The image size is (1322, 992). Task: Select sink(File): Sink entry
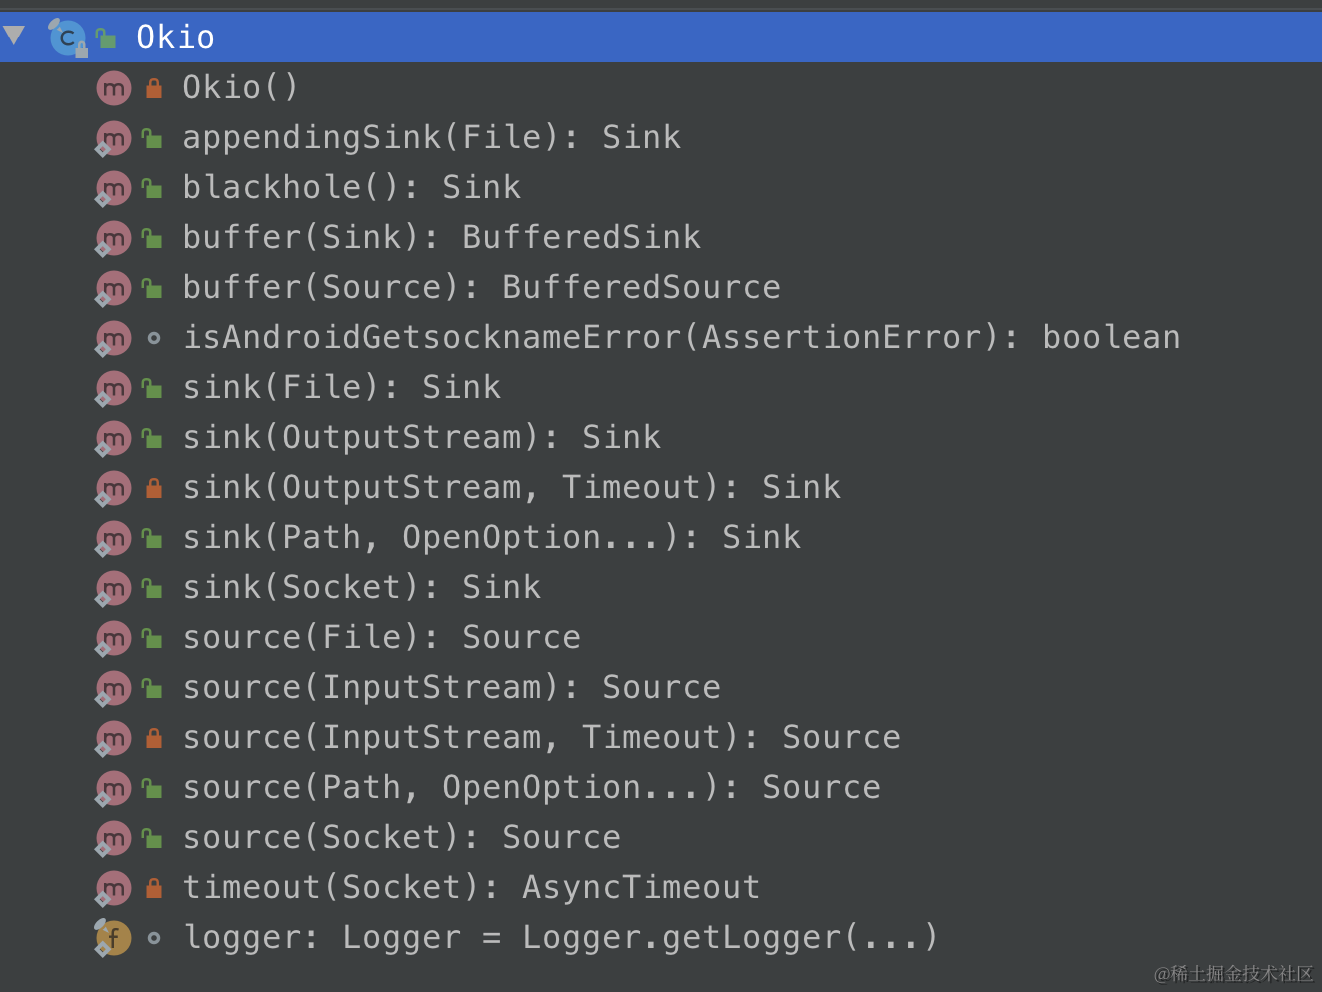pos(341,387)
